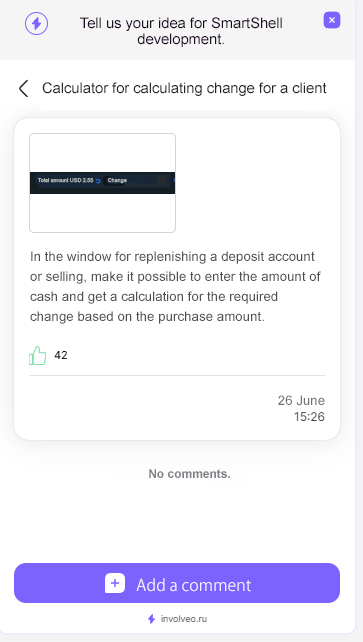The image size is (363, 642).
Task: Click the plus icon in Add a comment
Action: click(115, 583)
